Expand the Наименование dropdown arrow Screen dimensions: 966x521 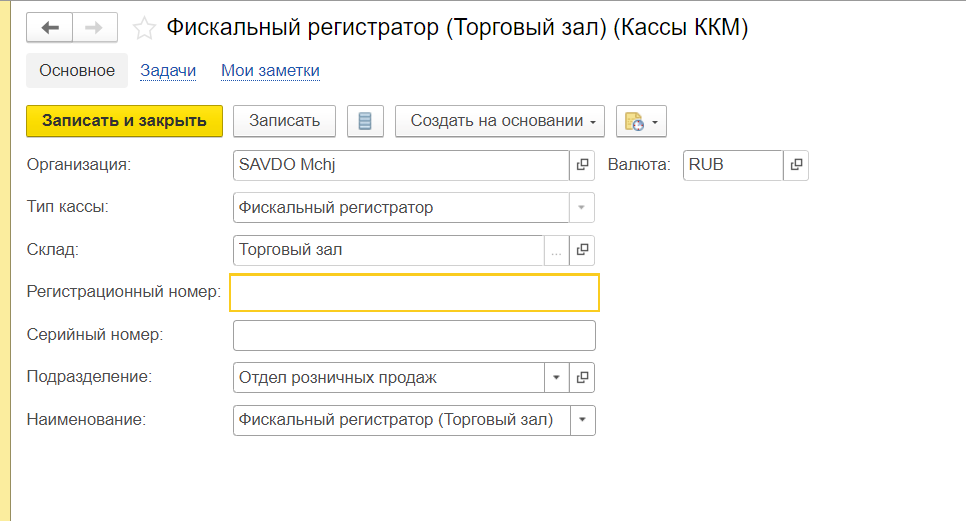[x=582, y=420]
